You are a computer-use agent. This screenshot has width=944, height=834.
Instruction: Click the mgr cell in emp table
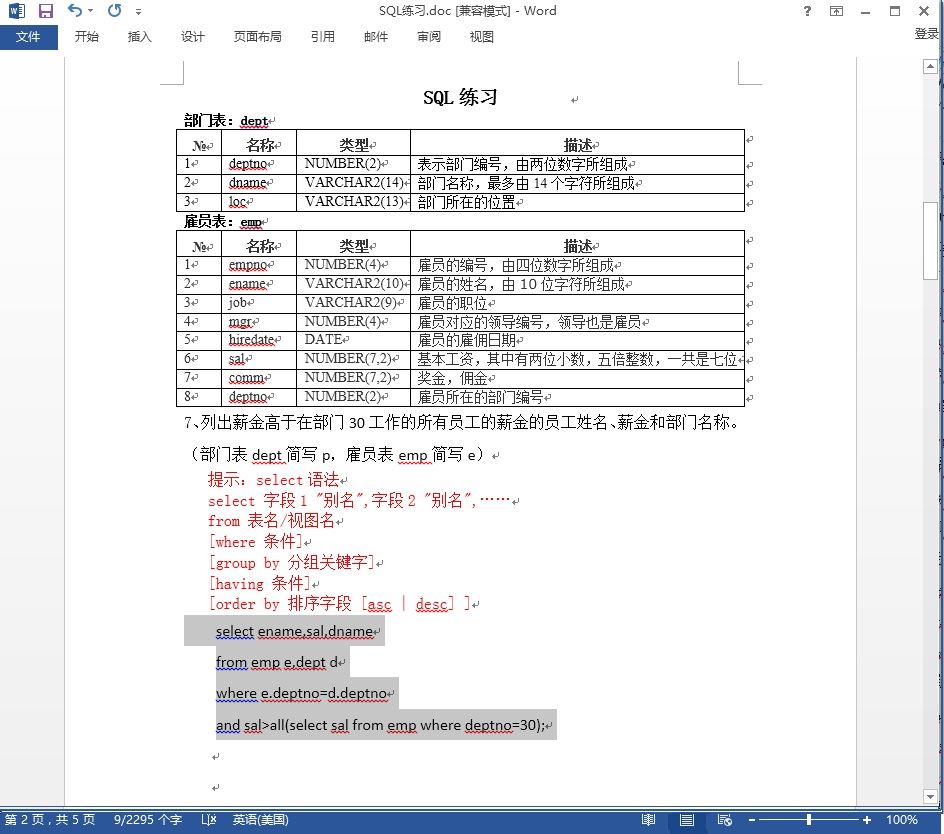[259, 322]
